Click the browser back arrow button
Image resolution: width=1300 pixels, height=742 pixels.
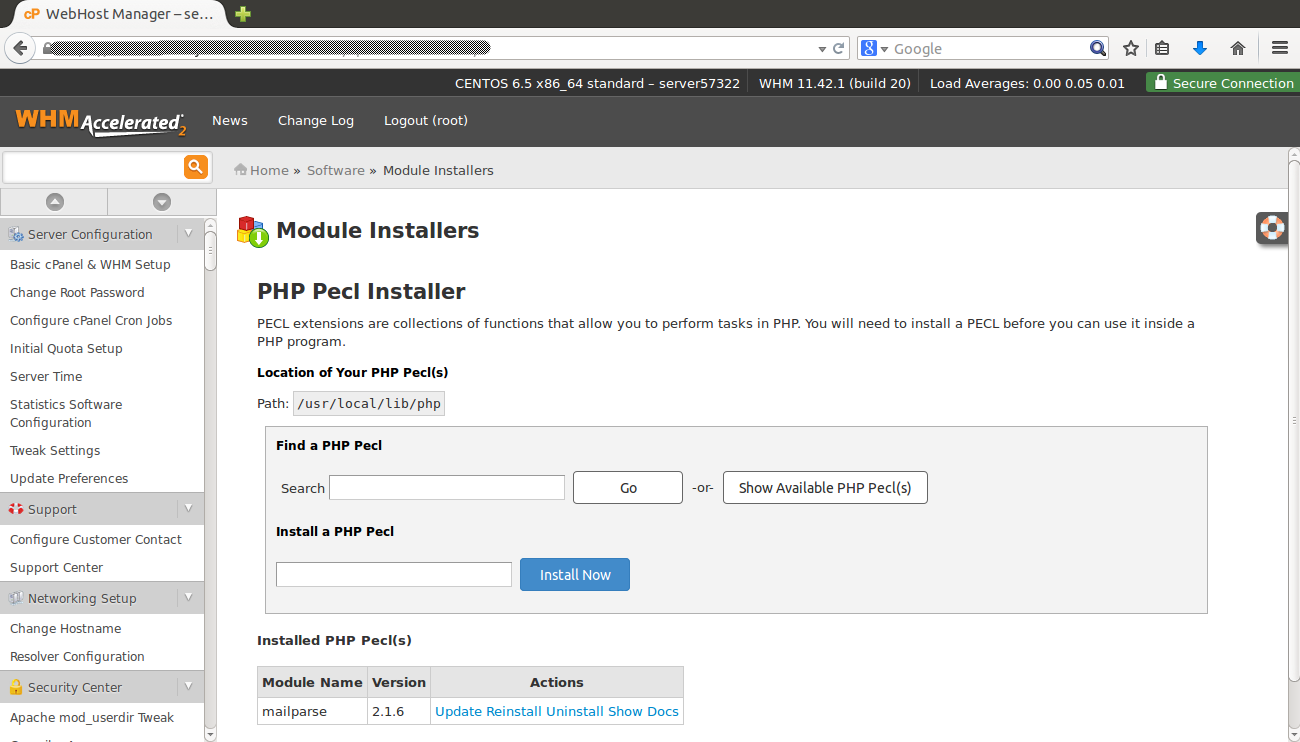point(19,48)
